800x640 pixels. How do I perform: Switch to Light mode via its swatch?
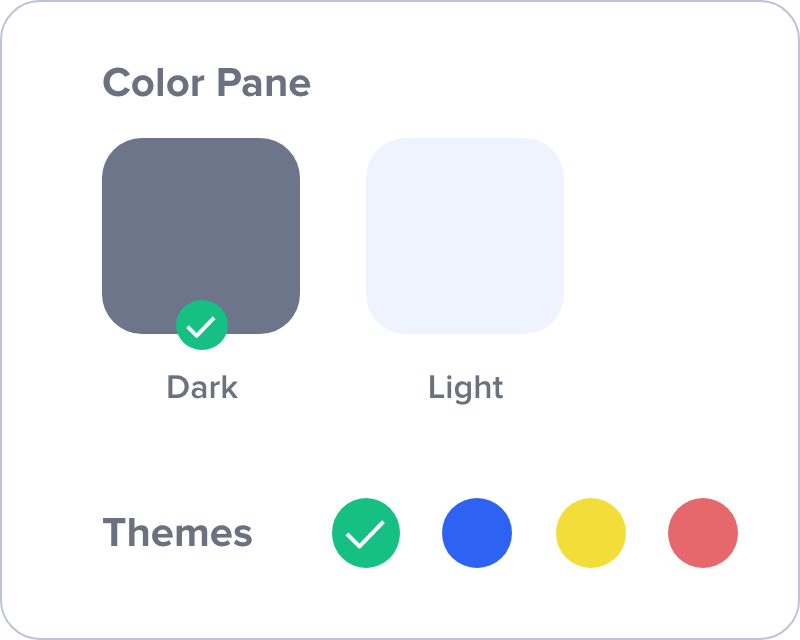(x=465, y=235)
